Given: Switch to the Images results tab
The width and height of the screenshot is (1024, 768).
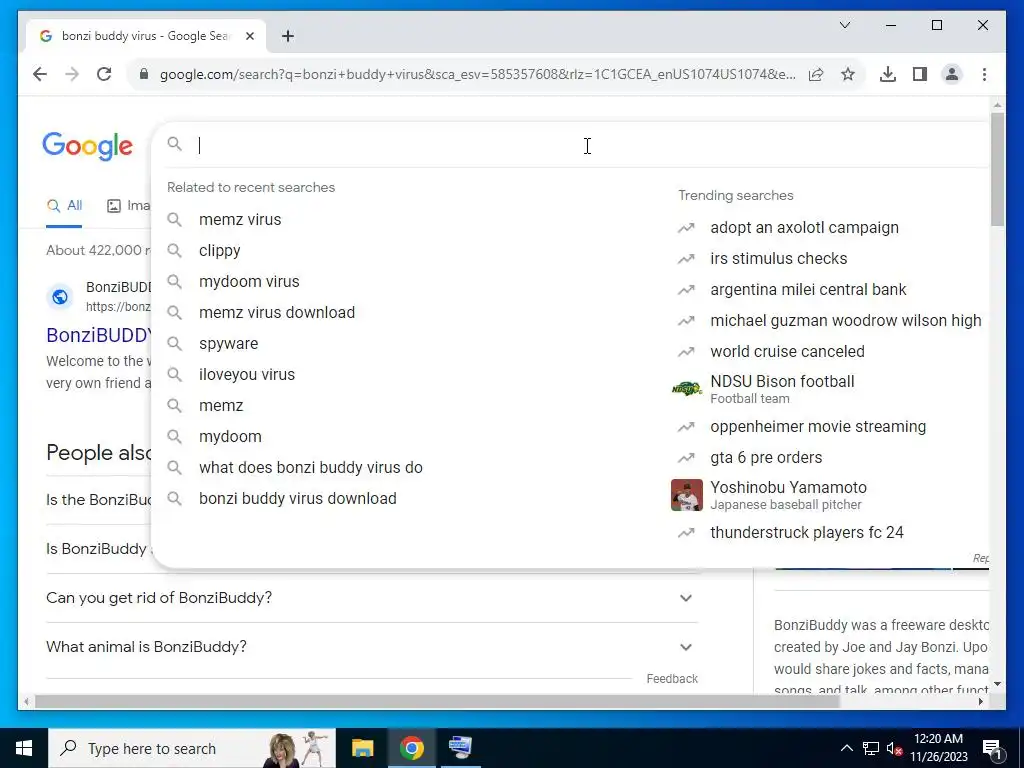Looking at the screenshot, I should coord(129,206).
